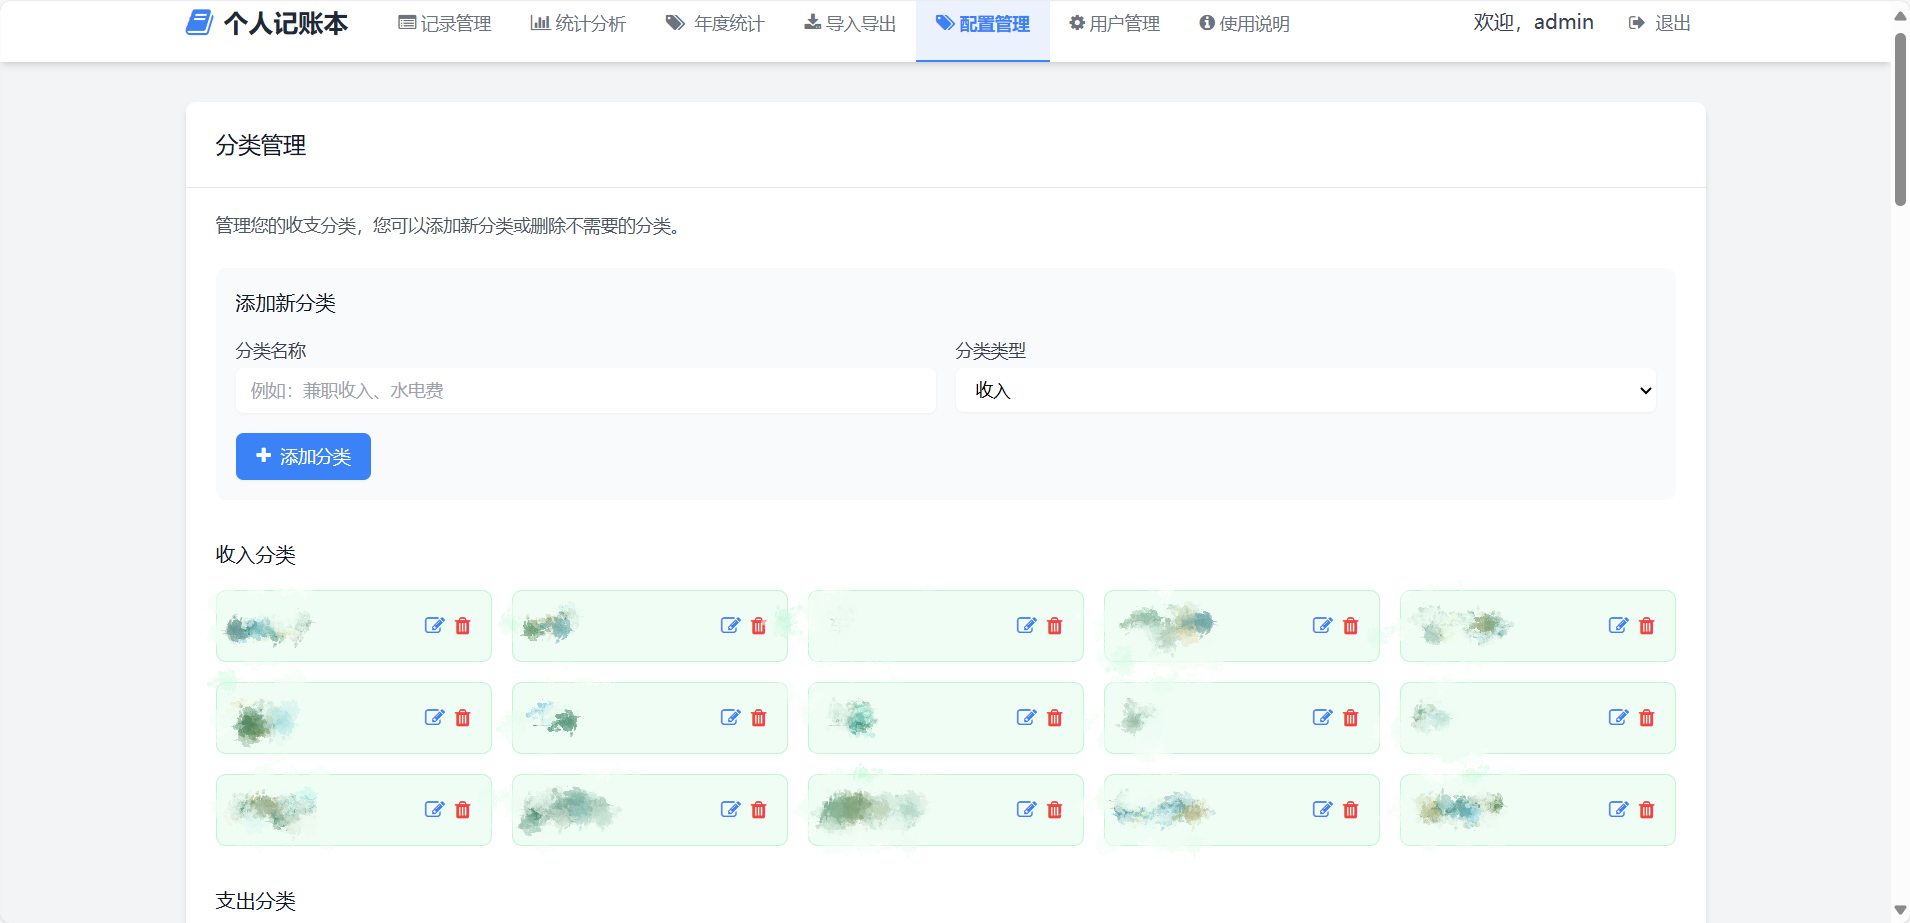Click the 退出 logout link
The height and width of the screenshot is (923, 1910).
(x=1660, y=24)
